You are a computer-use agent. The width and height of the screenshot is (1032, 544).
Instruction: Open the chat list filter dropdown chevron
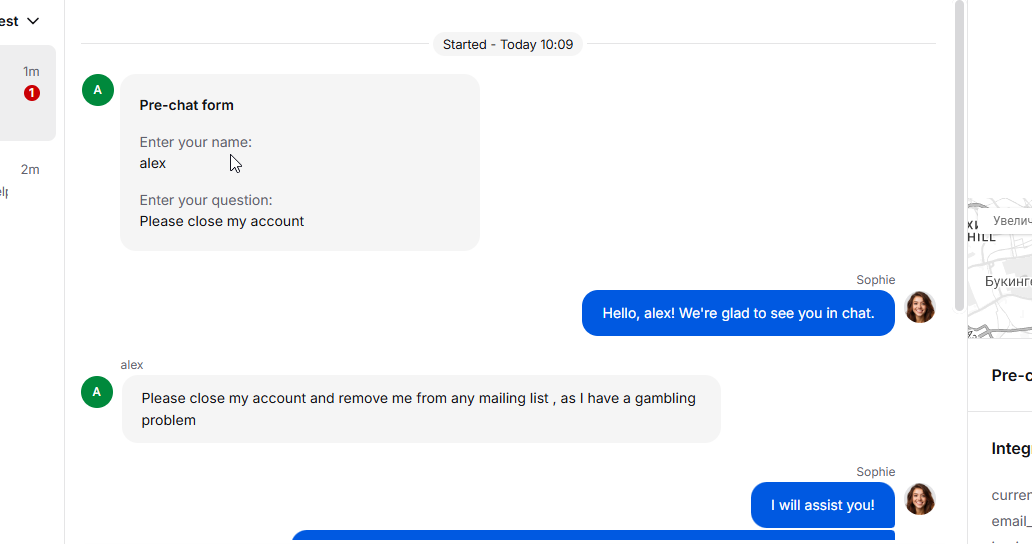tap(33, 21)
